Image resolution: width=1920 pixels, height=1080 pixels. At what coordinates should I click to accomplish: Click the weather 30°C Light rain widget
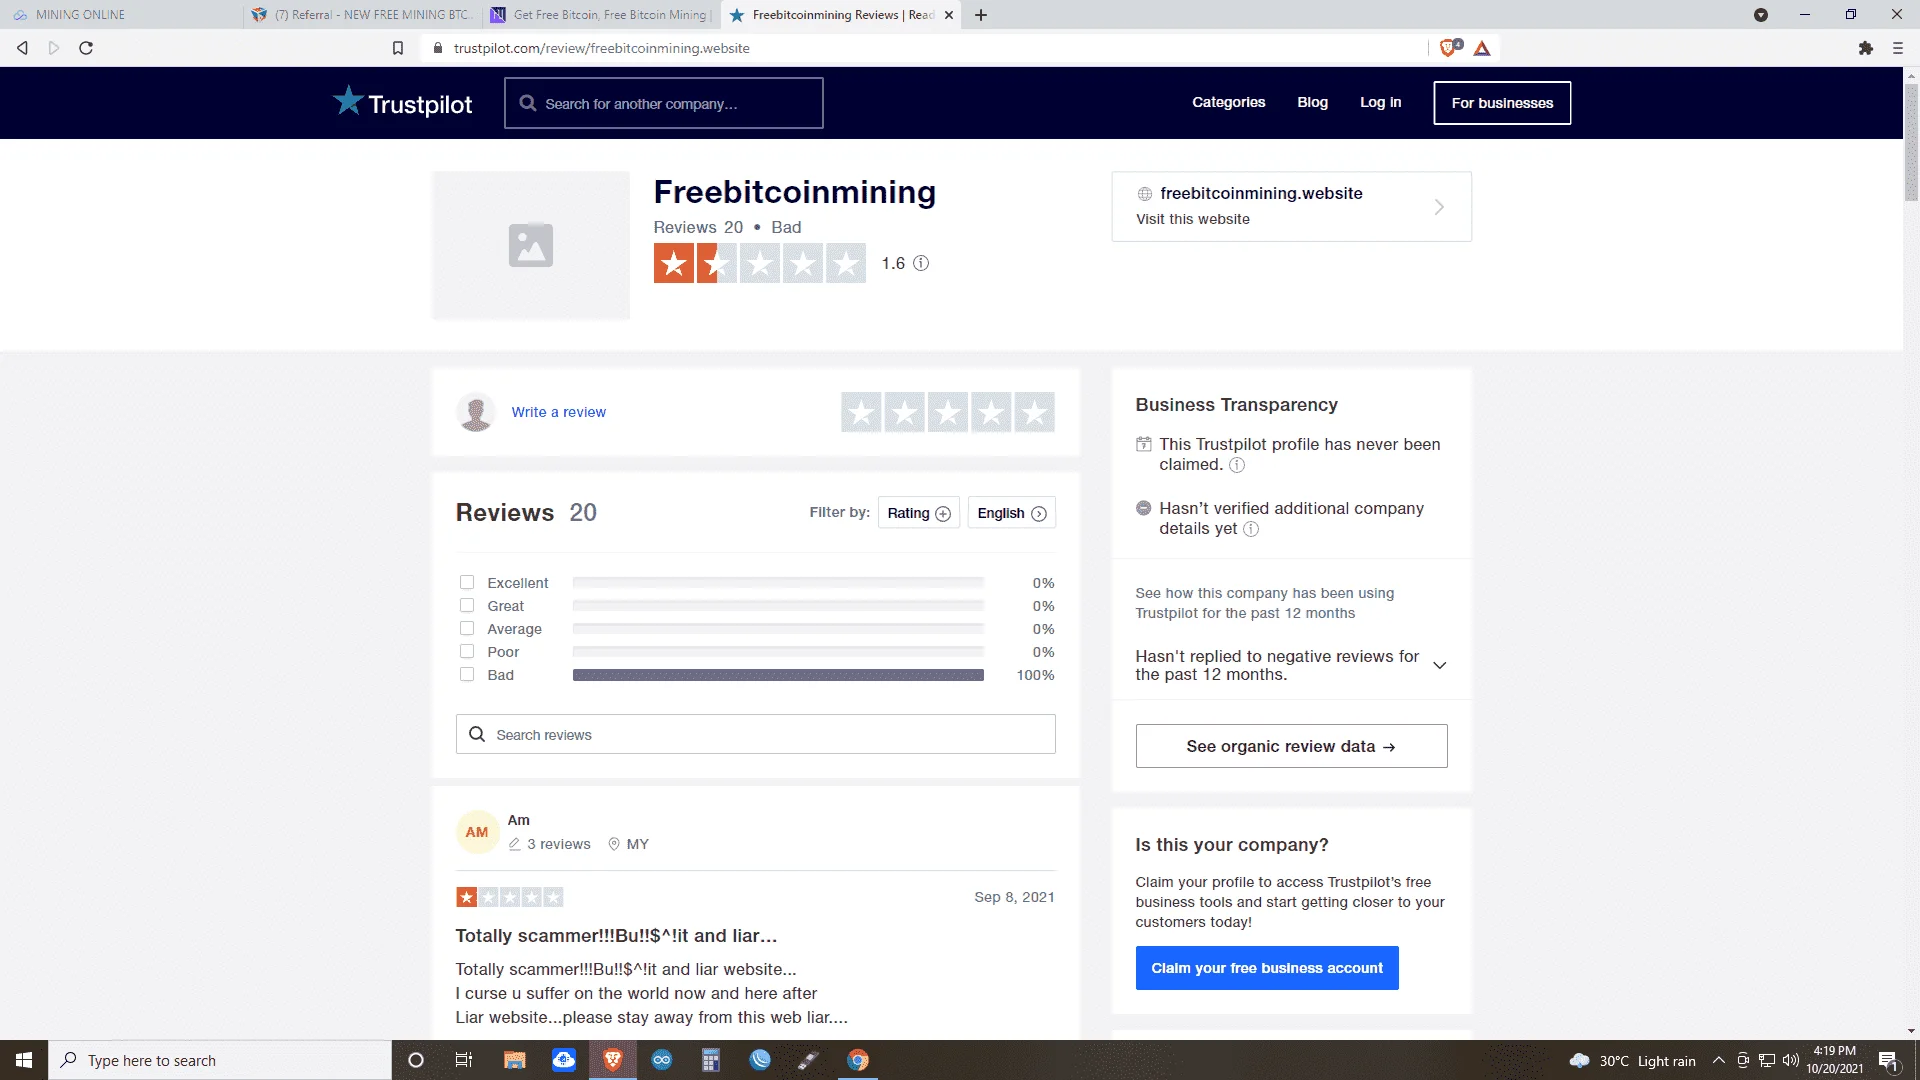[1632, 1060]
